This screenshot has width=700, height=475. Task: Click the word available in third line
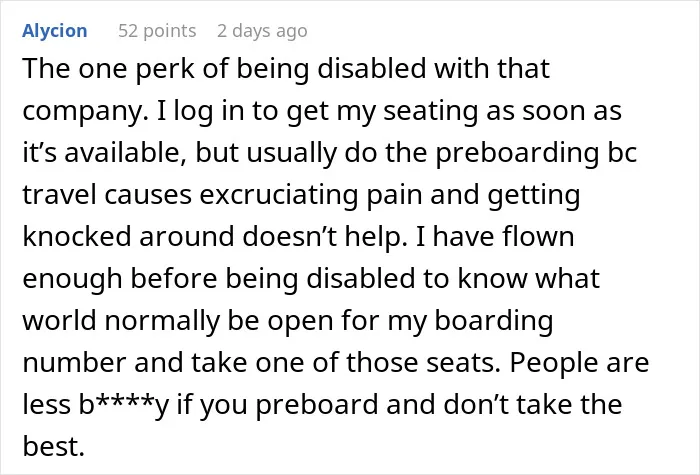125,153
